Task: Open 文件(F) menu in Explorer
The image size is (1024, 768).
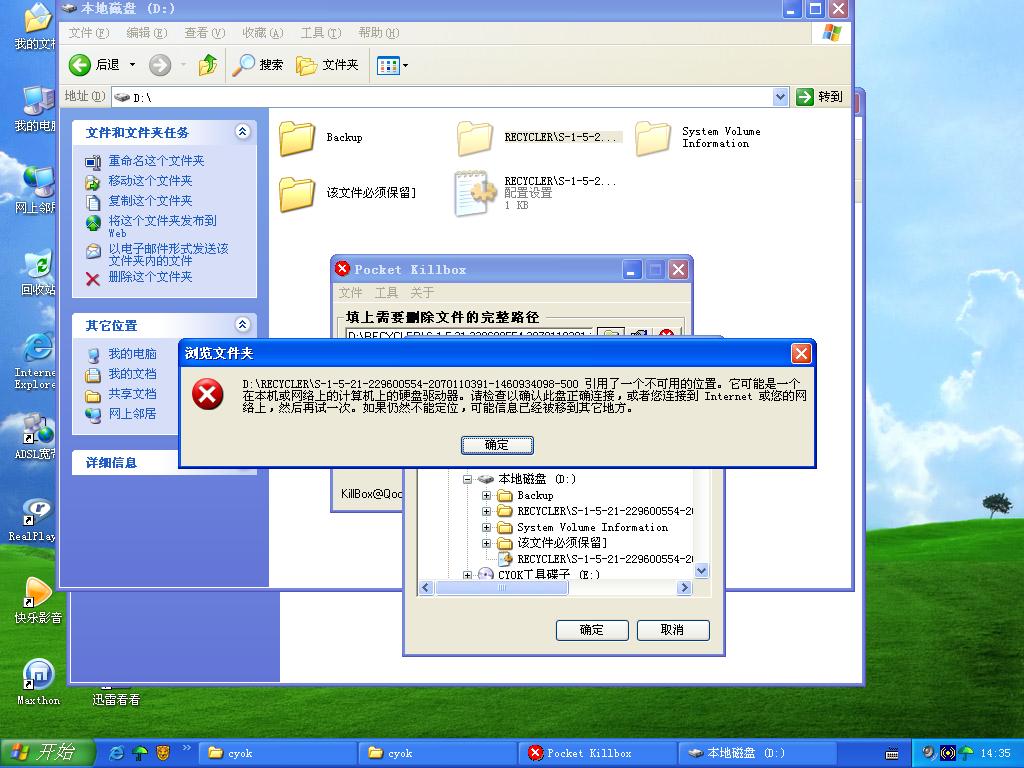Action: click(89, 33)
